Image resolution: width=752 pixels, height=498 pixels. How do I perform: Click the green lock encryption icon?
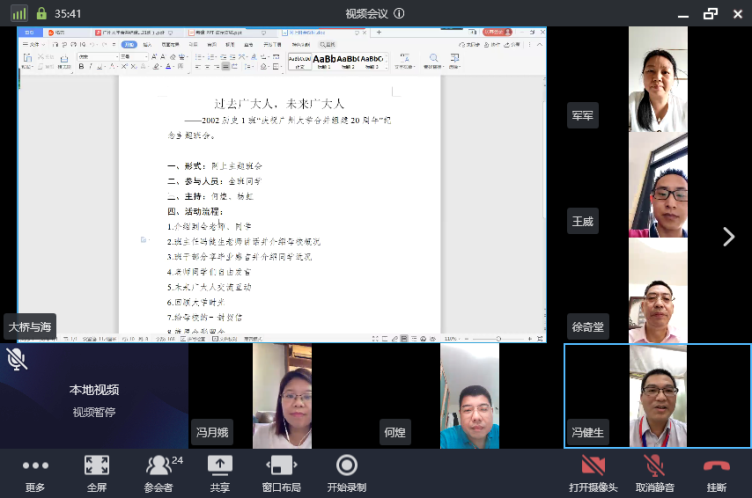(42, 13)
